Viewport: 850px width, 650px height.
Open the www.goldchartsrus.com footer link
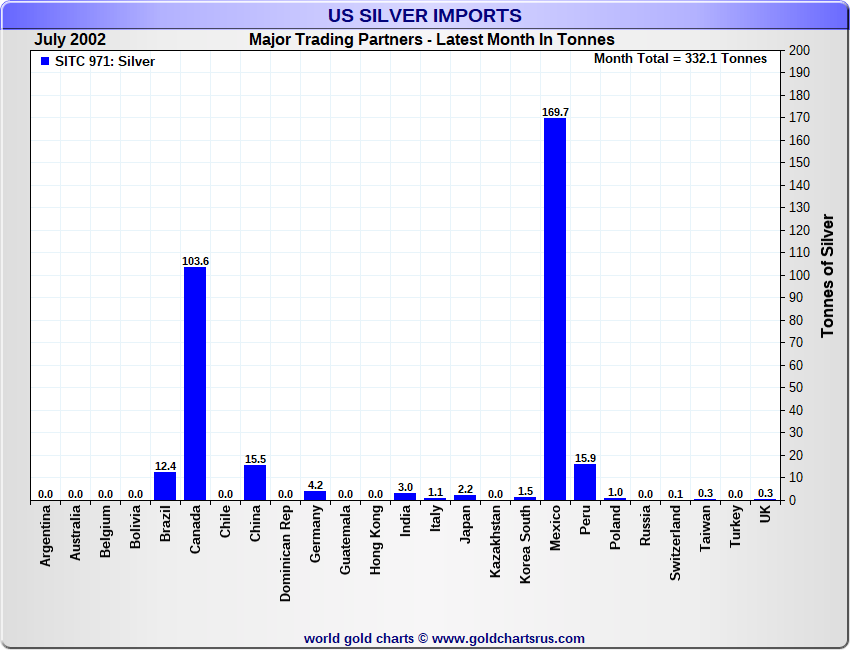(x=508, y=638)
